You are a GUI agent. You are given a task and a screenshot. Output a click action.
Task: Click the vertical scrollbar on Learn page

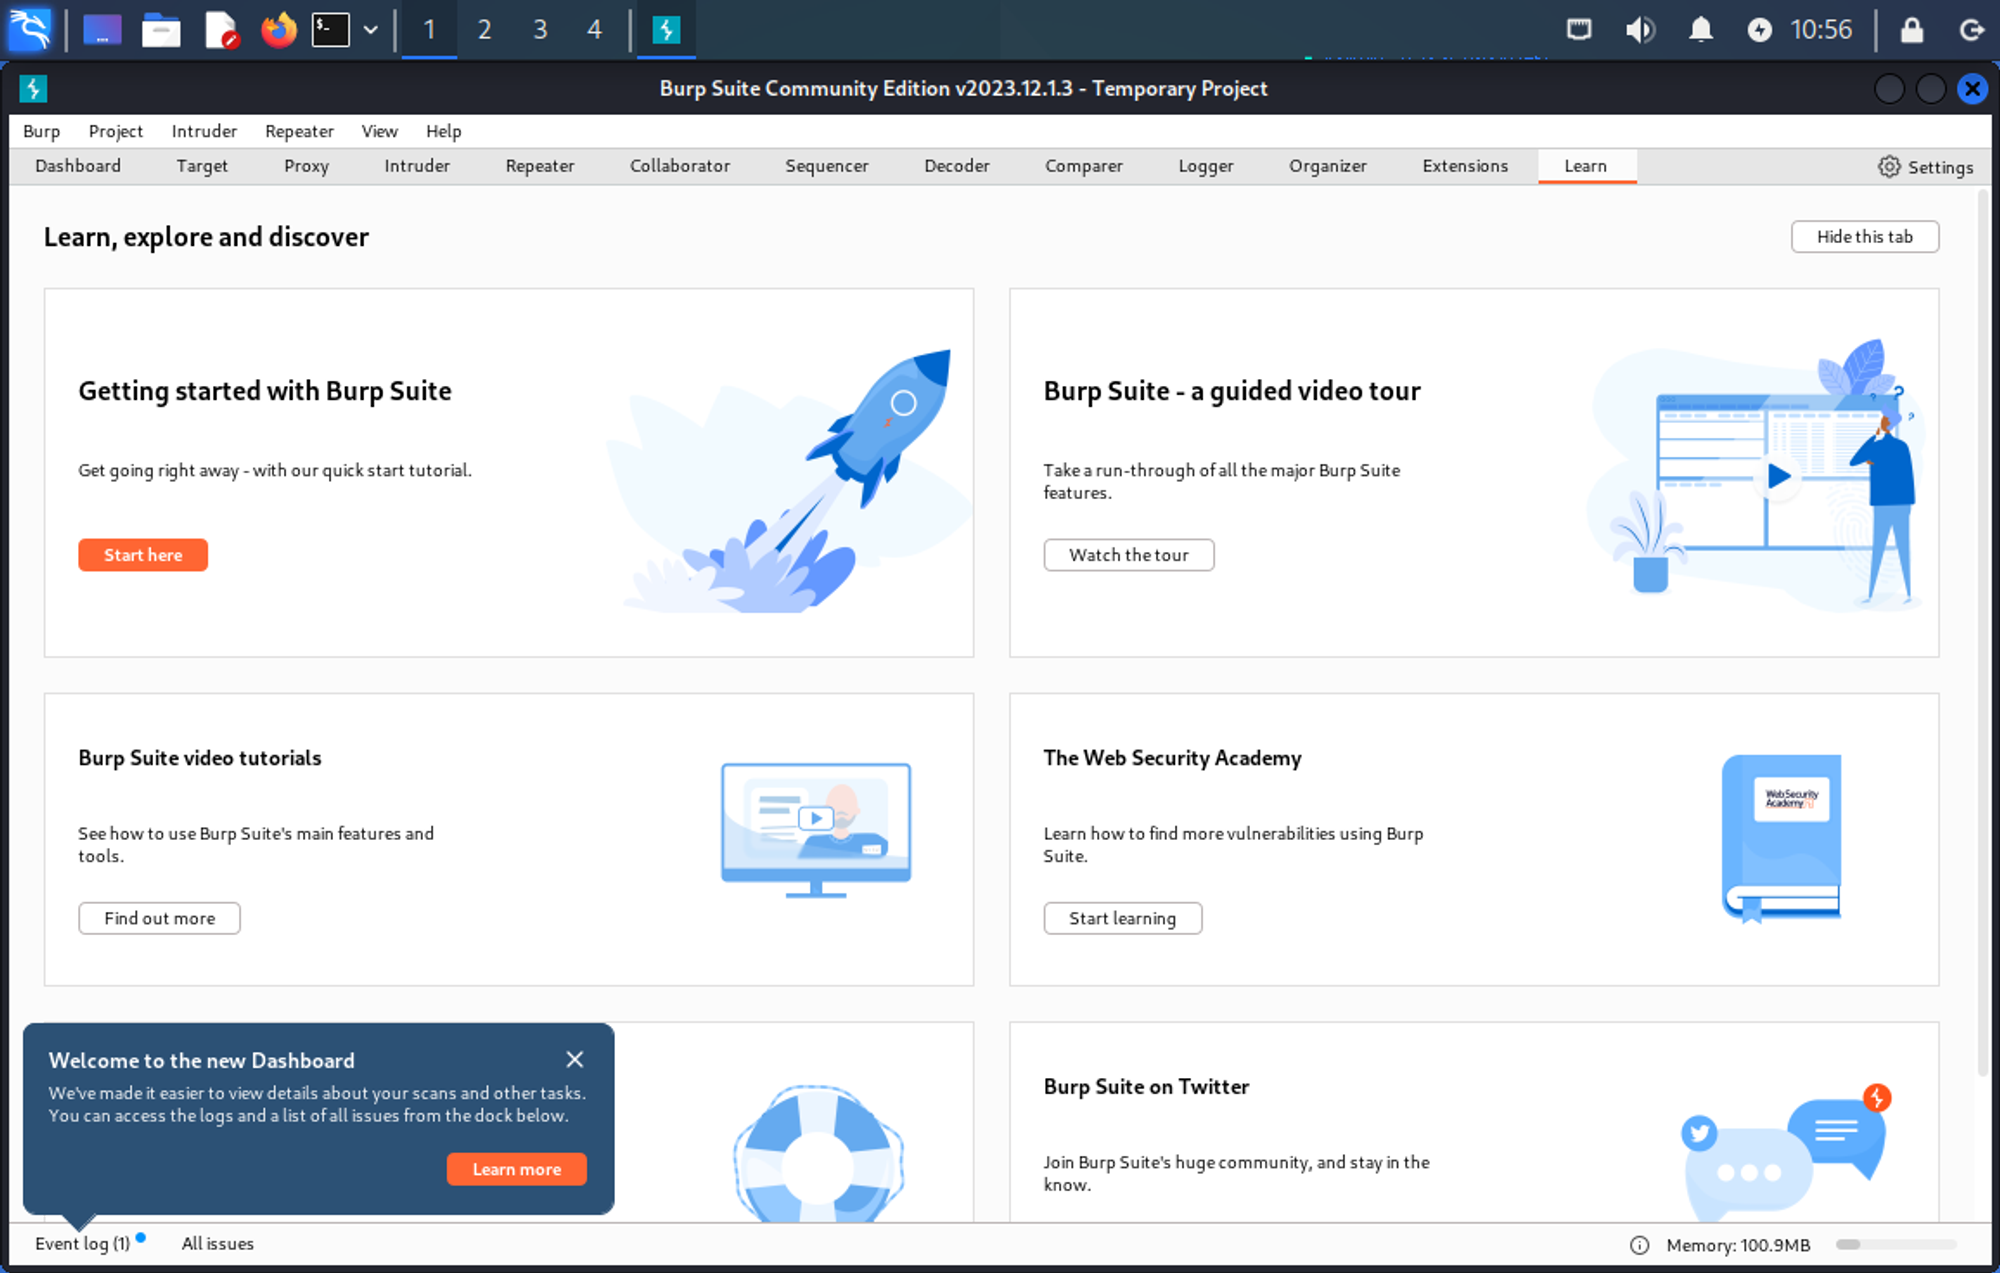pyautogui.click(x=1983, y=635)
